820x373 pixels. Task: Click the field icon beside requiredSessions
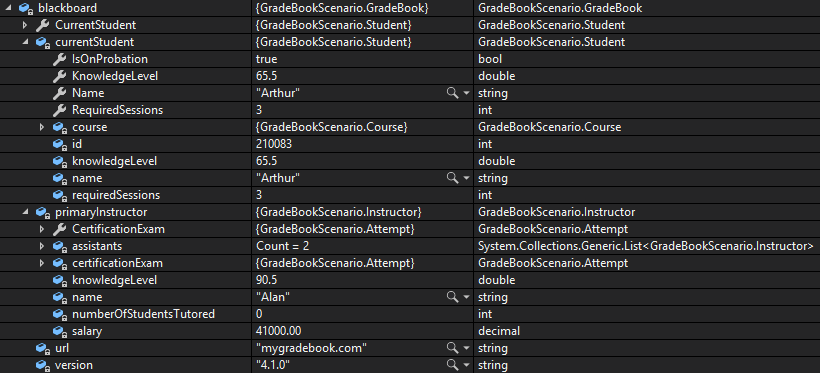(x=60, y=196)
